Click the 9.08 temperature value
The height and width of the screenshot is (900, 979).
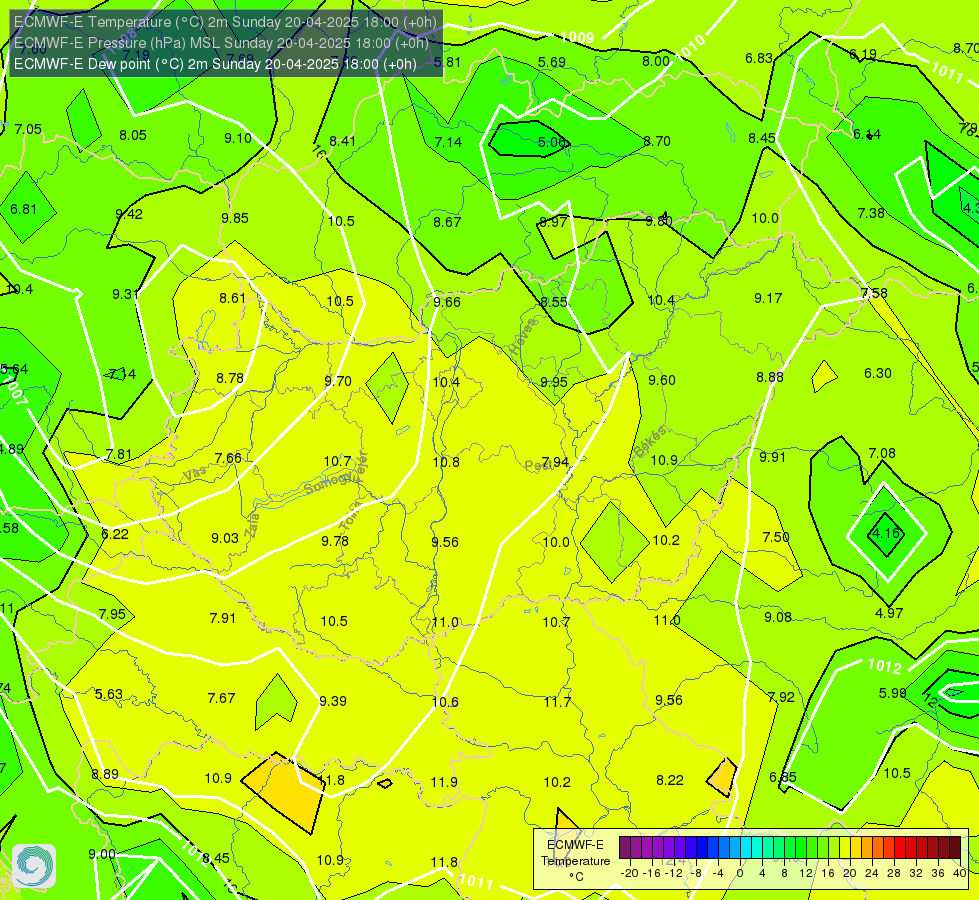click(x=778, y=618)
